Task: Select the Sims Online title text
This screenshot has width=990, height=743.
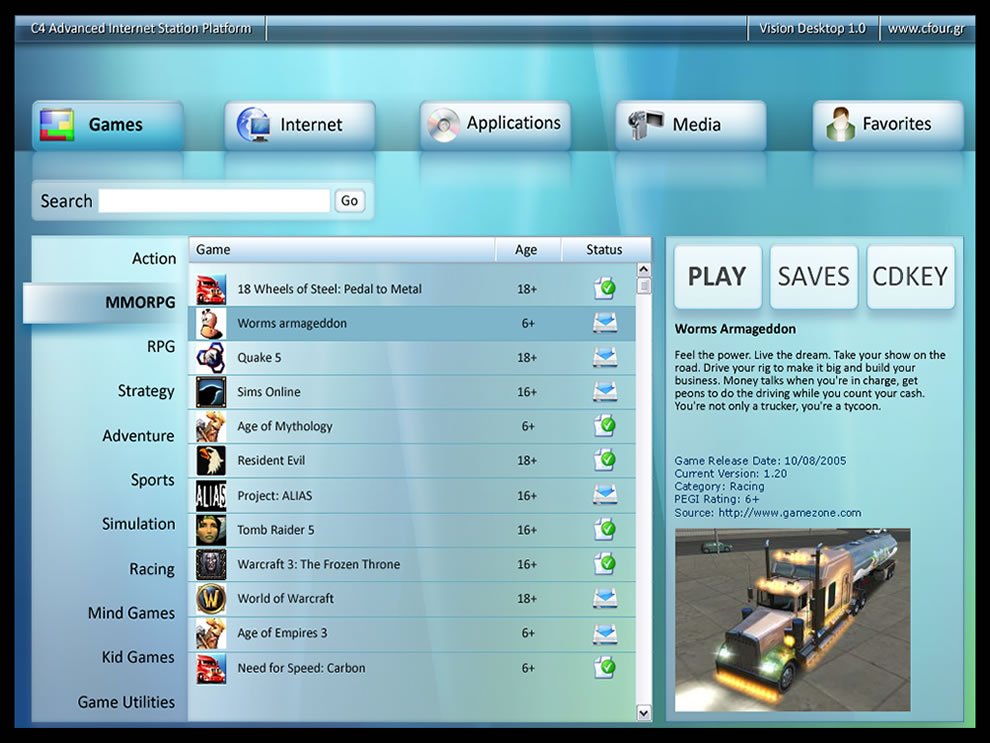Action: click(x=268, y=392)
